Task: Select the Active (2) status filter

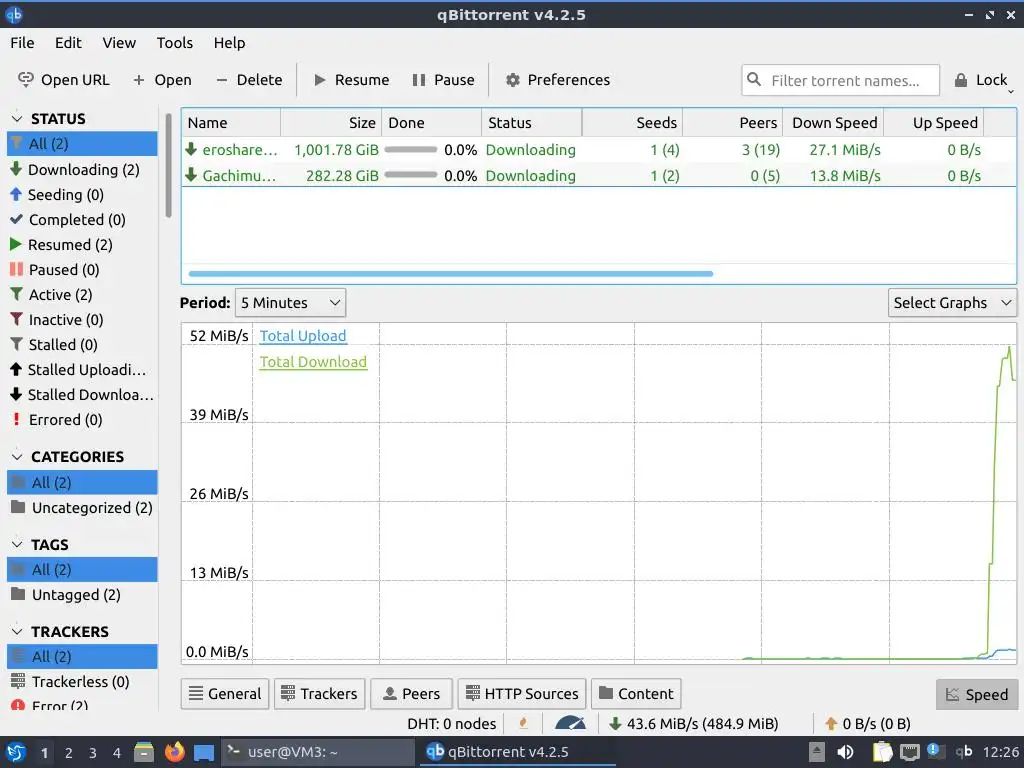Action: point(82,295)
